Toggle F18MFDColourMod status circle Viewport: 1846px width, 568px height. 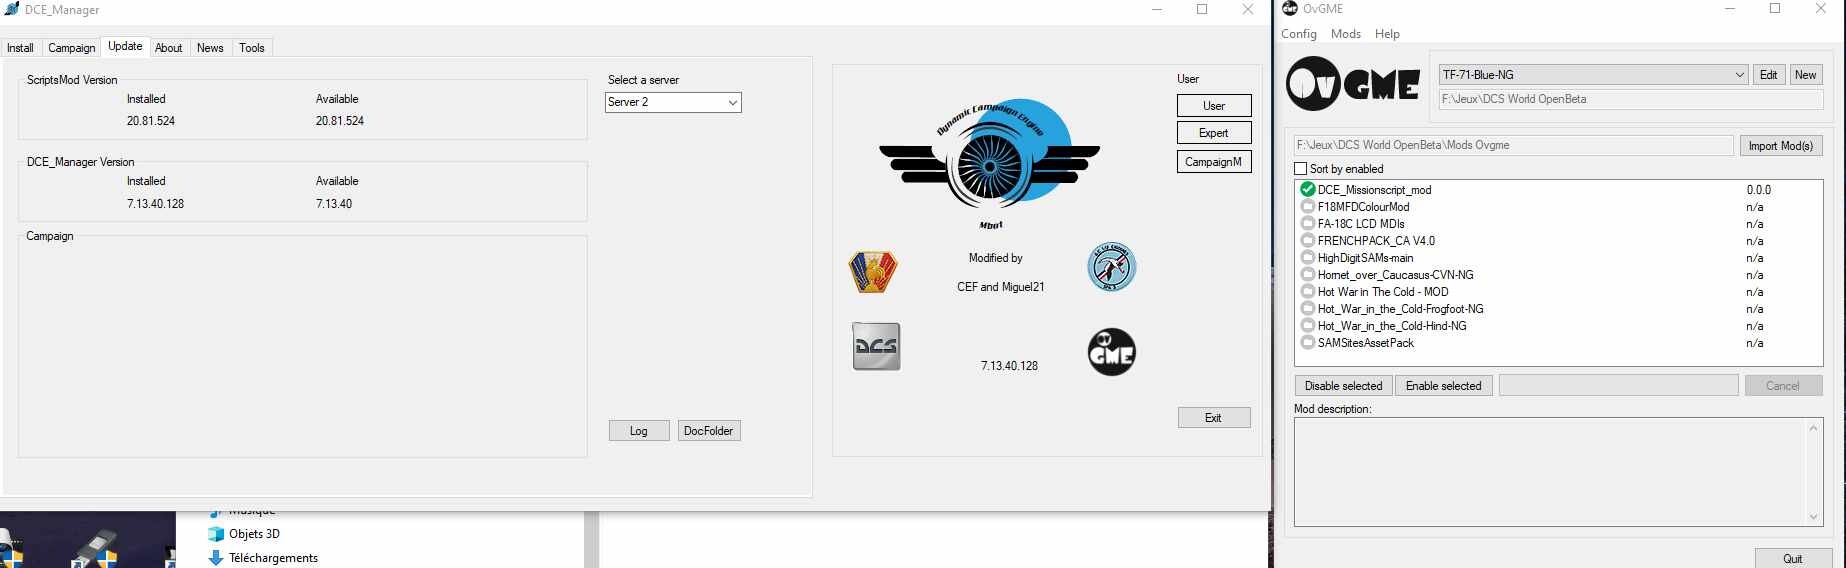click(1307, 206)
